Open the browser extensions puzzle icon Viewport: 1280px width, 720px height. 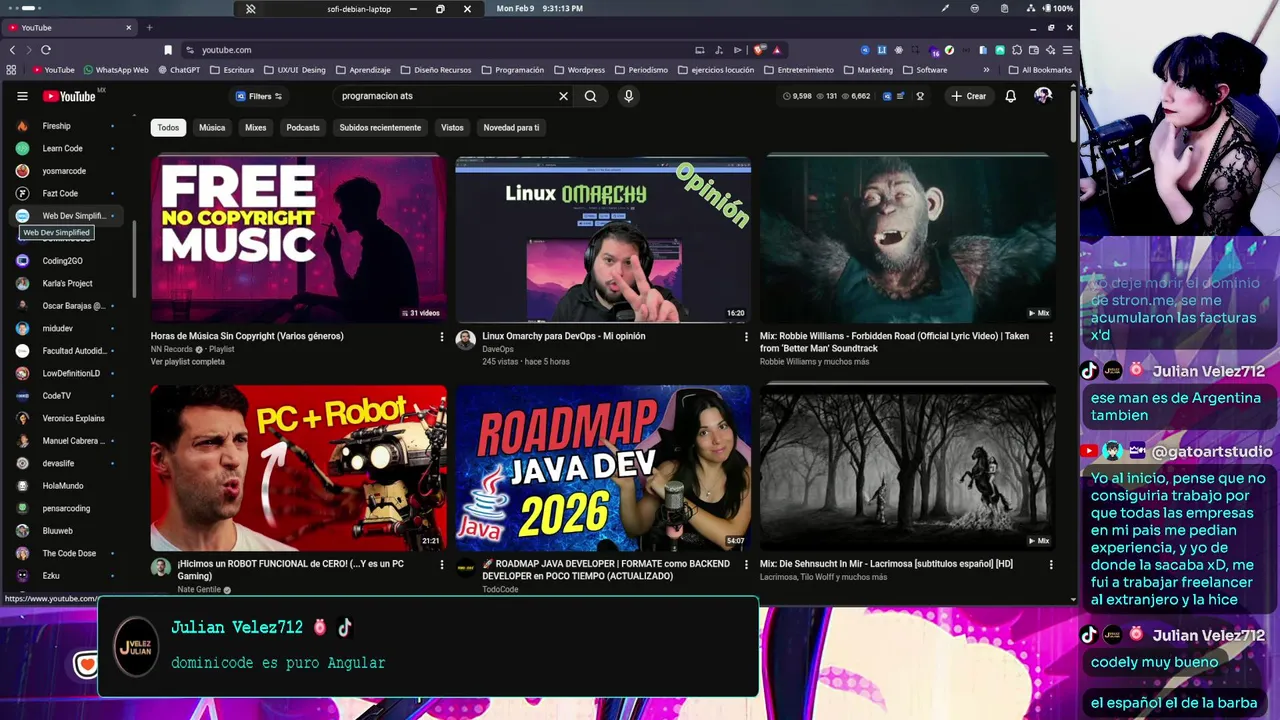tap(1017, 50)
